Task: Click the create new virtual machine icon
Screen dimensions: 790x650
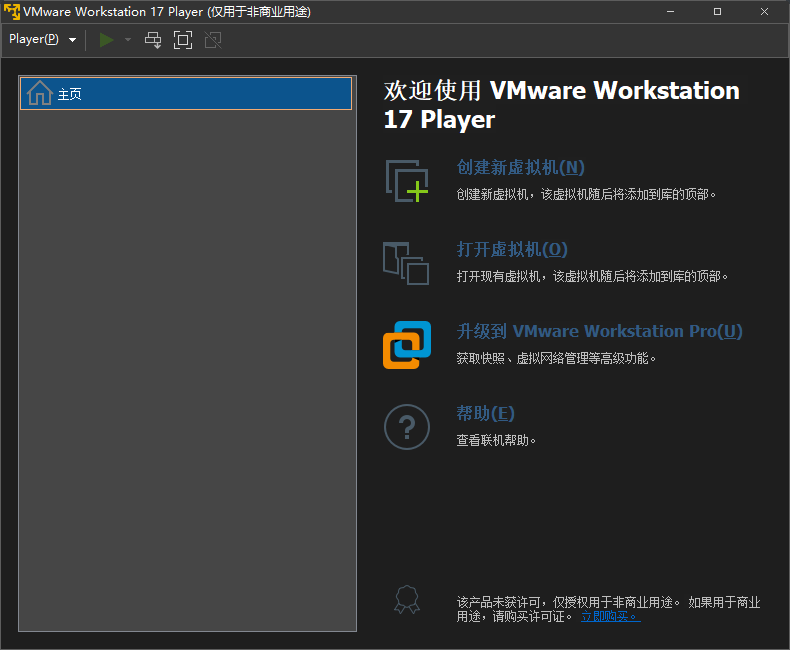Action: (406, 180)
